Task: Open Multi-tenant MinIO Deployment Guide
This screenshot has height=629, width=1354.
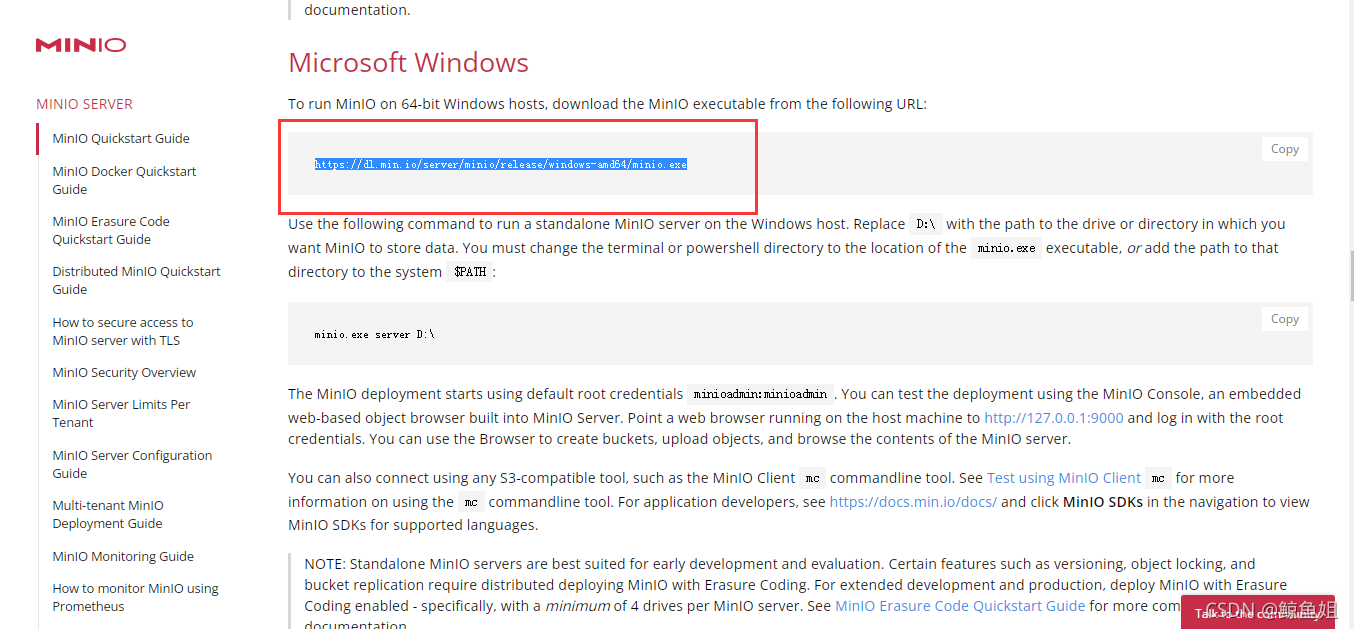Action: (x=108, y=514)
